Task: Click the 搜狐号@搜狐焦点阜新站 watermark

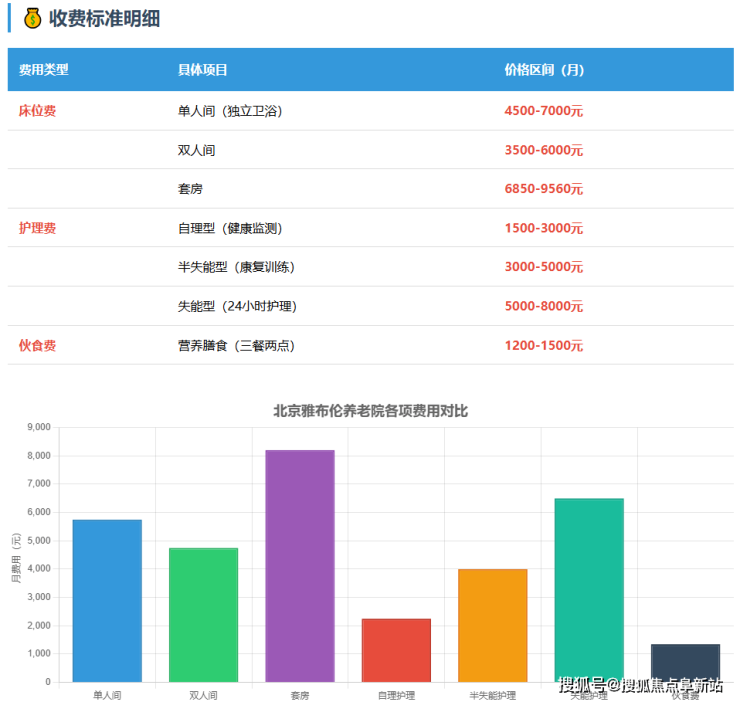Action: coord(640,685)
